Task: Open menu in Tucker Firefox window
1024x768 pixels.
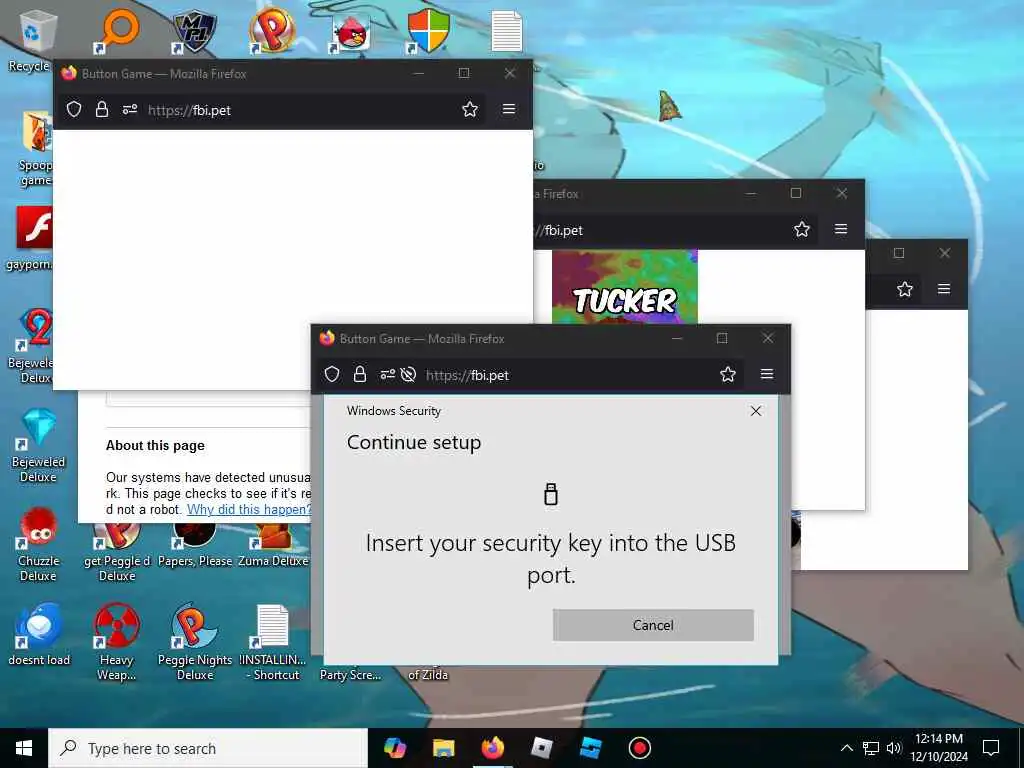Action: tap(840, 229)
